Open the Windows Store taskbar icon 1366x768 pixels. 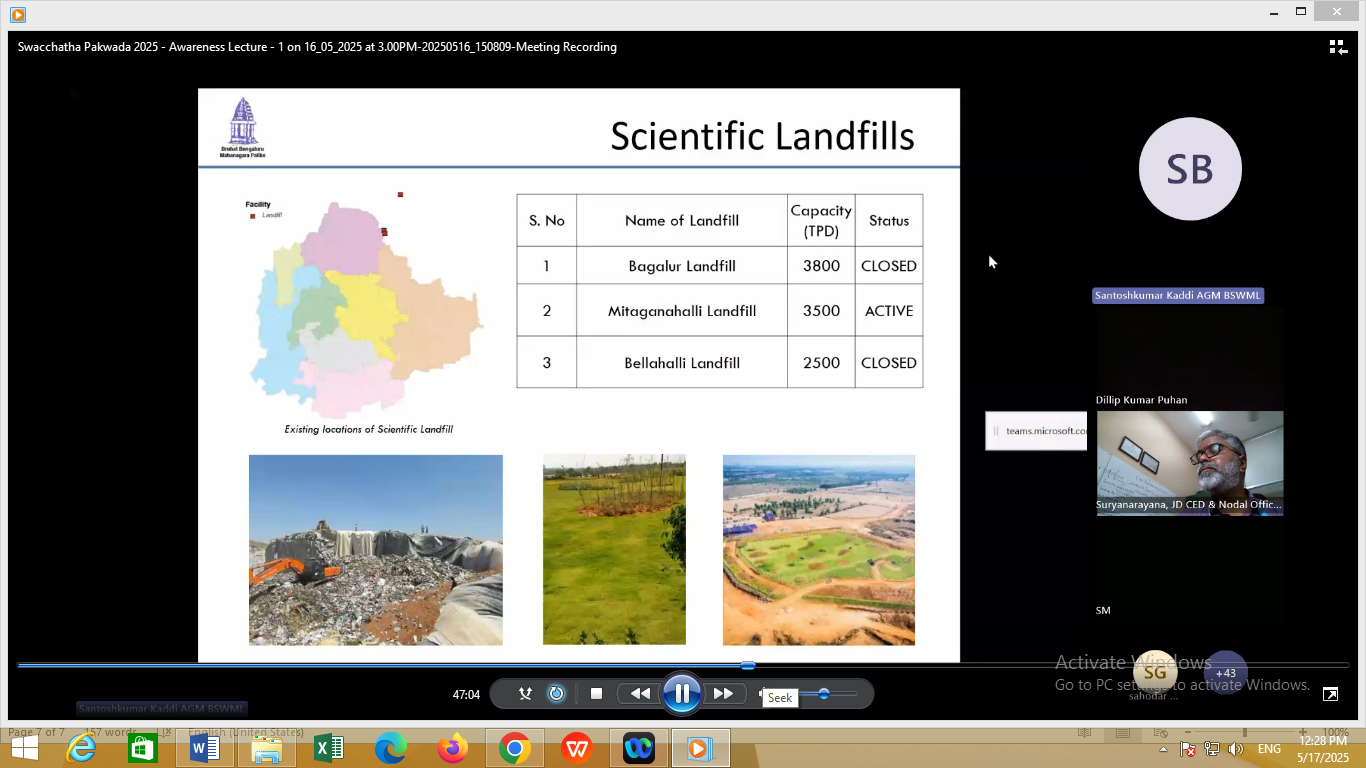click(x=143, y=748)
